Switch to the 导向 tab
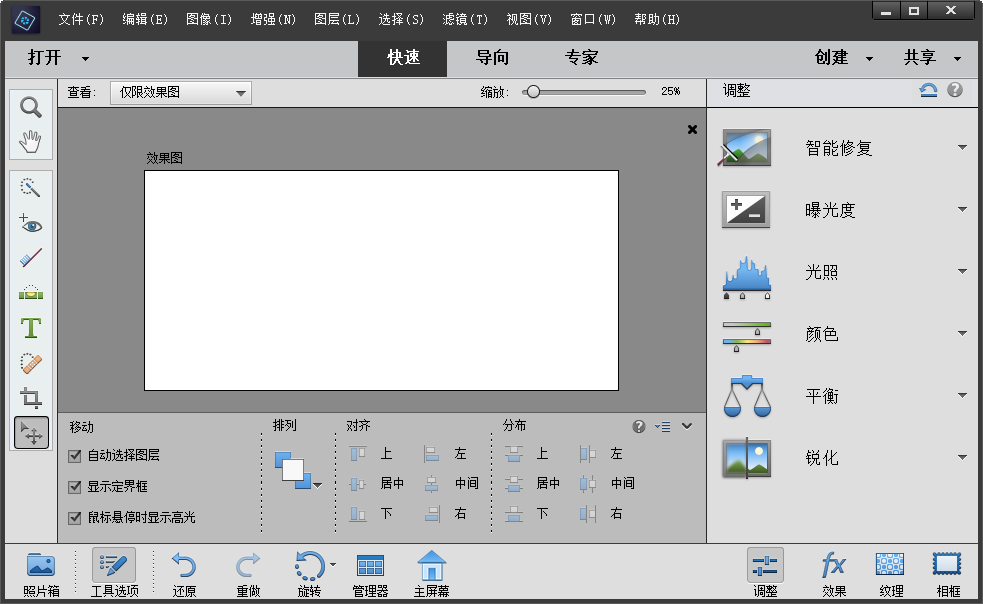Image resolution: width=983 pixels, height=604 pixels. point(492,58)
